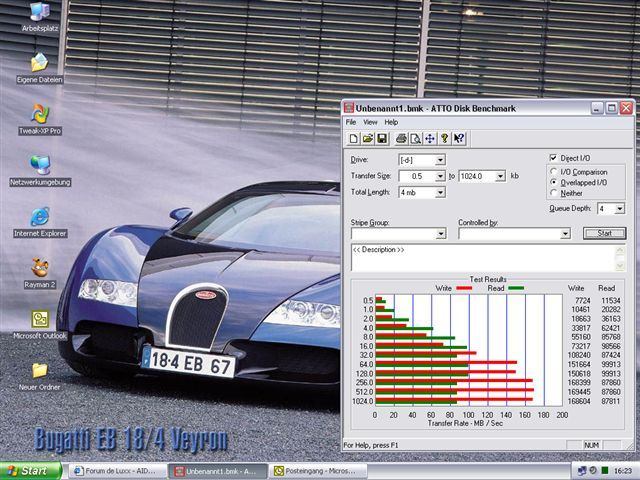Select the Neither radio button
The height and width of the screenshot is (480, 640).
(x=554, y=193)
